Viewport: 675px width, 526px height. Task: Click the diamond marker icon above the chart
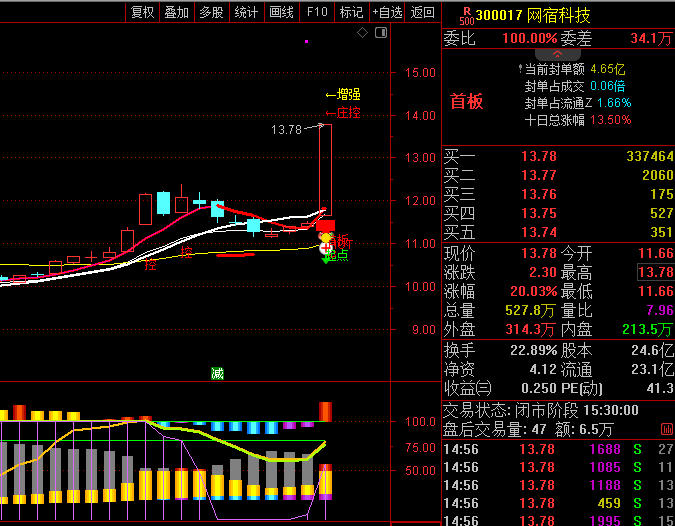(x=363, y=33)
